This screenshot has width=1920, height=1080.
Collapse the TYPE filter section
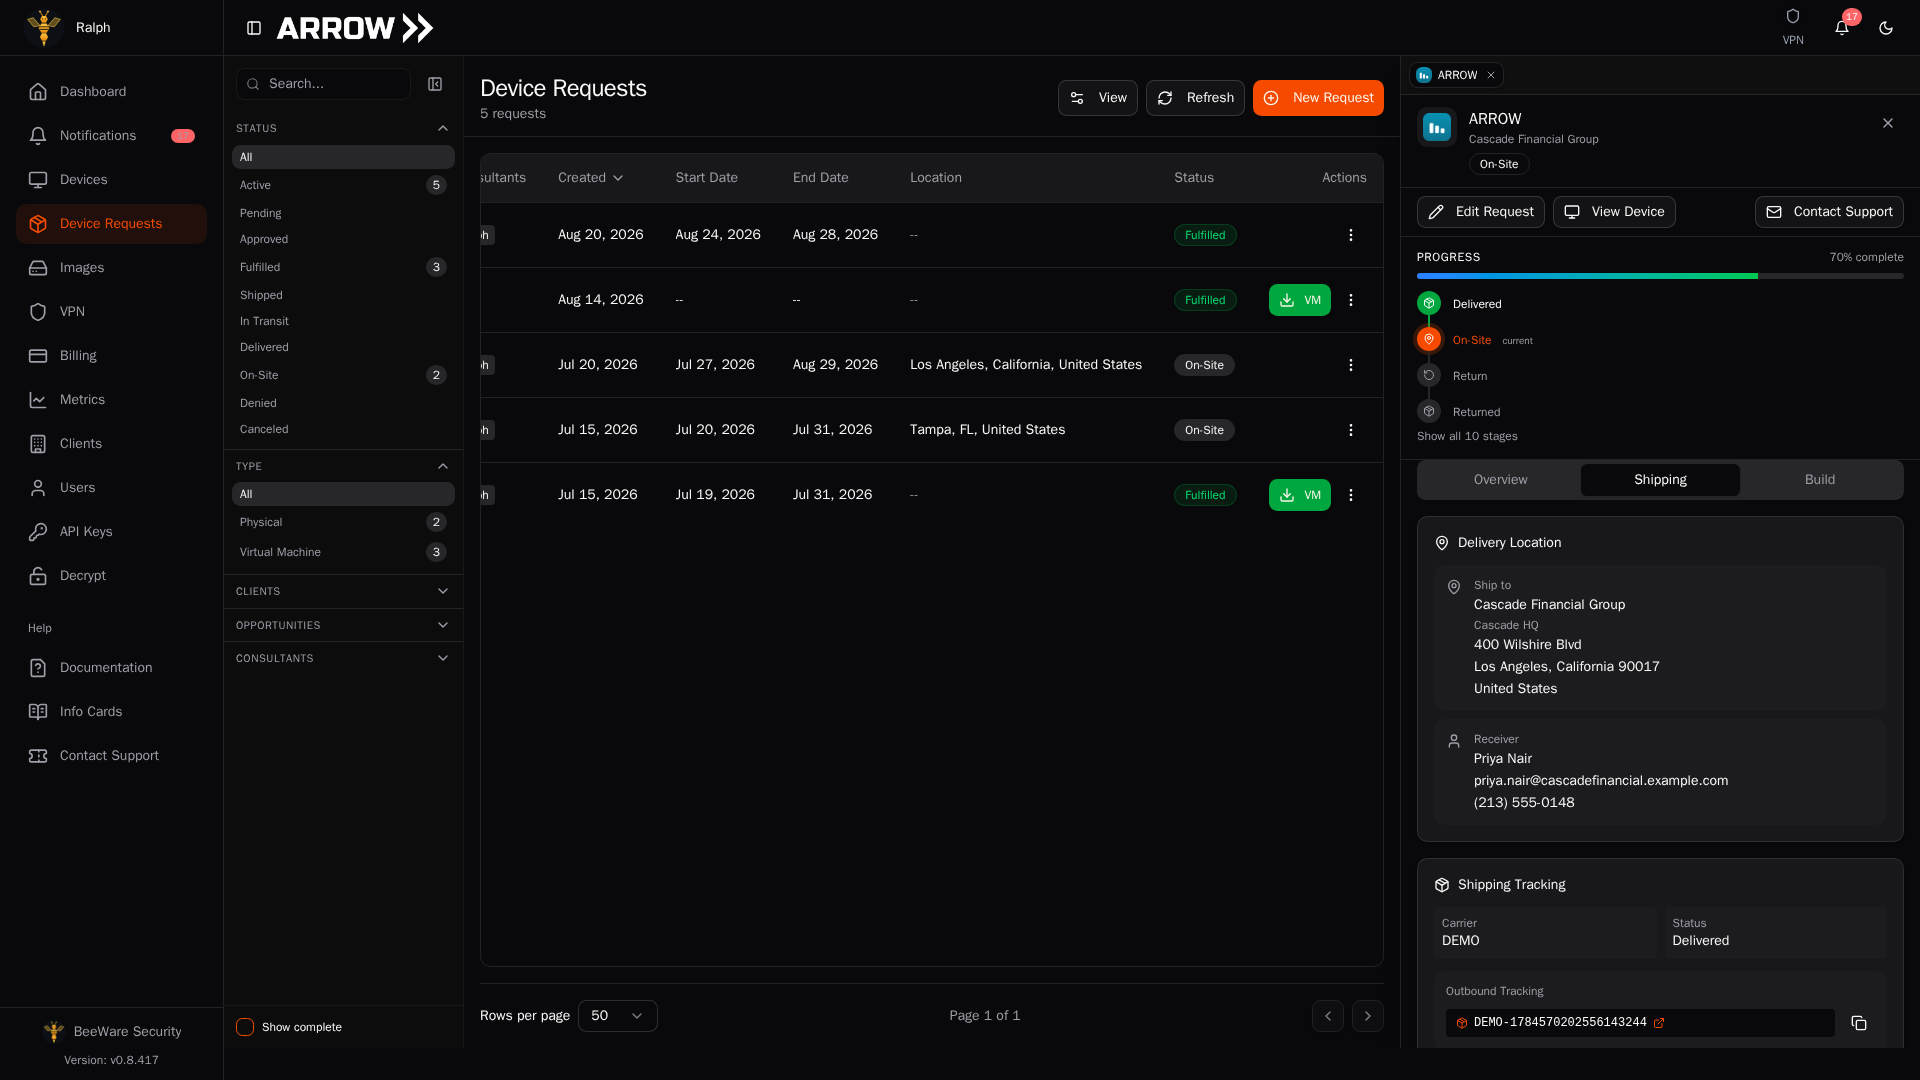coord(343,466)
